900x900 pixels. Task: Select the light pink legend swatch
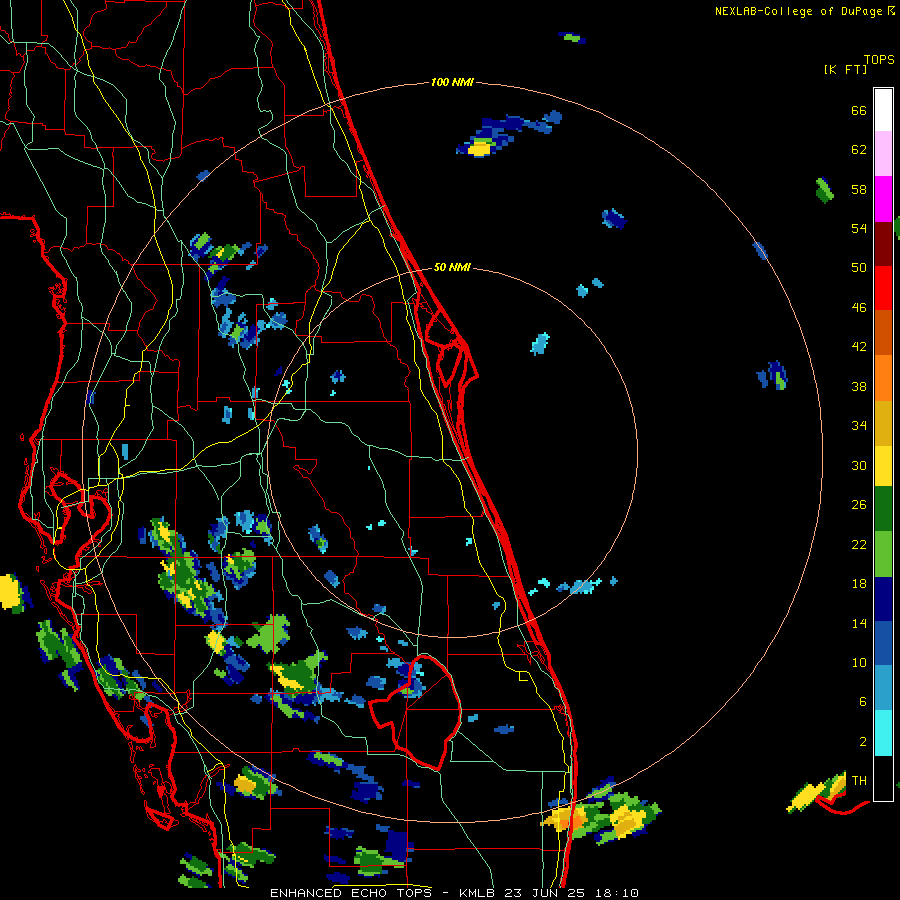(883, 153)
